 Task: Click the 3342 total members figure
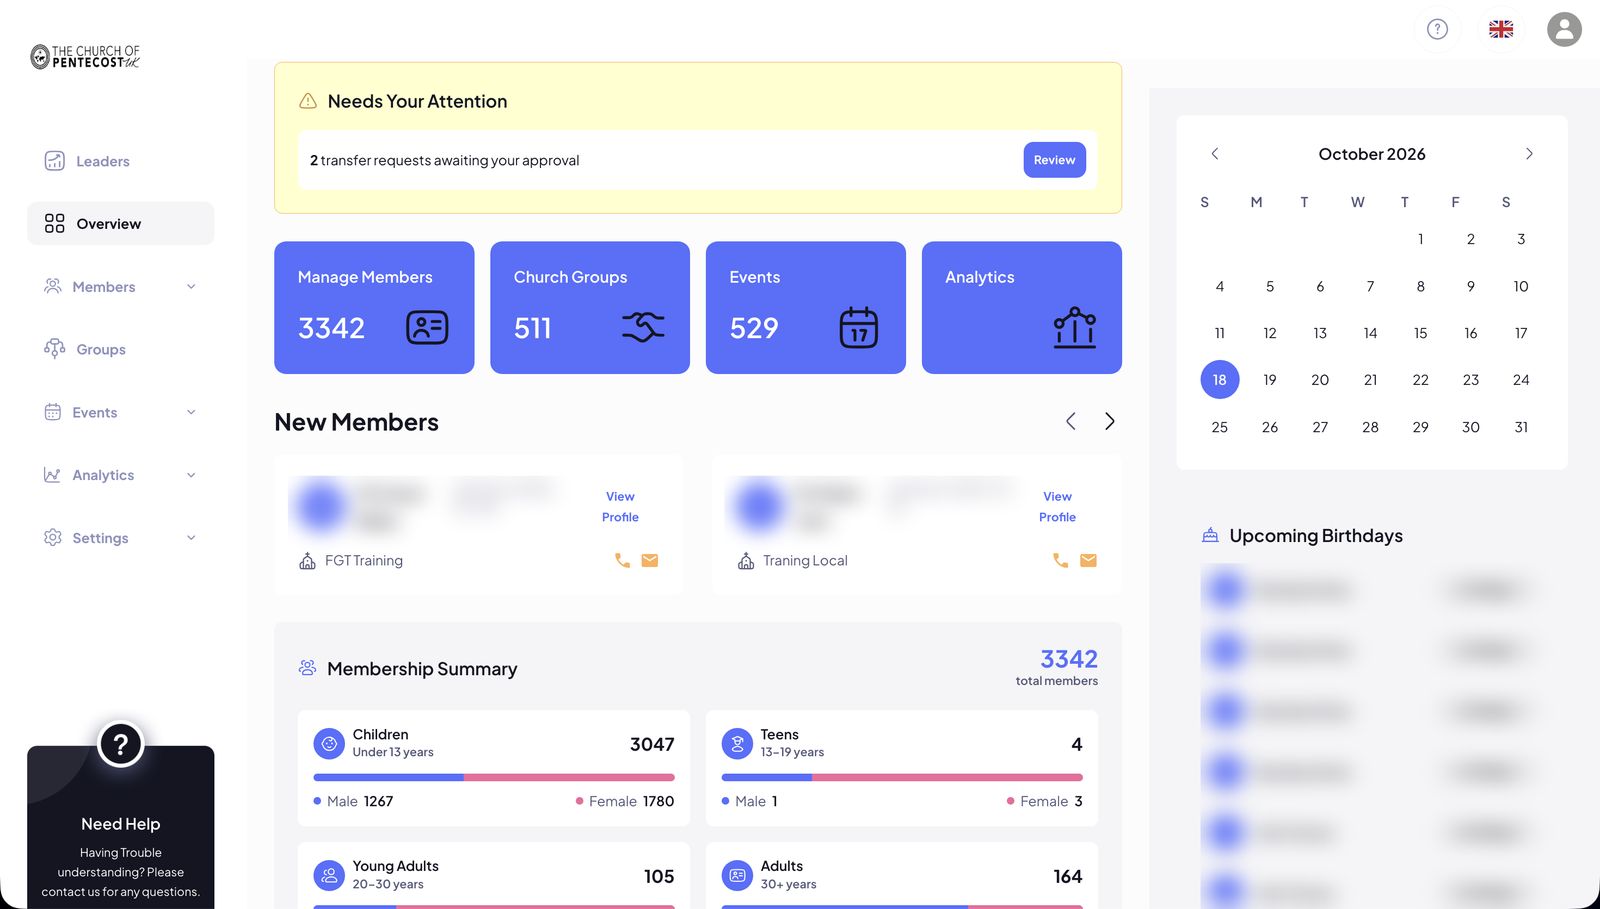click(x=1069, y=659)
